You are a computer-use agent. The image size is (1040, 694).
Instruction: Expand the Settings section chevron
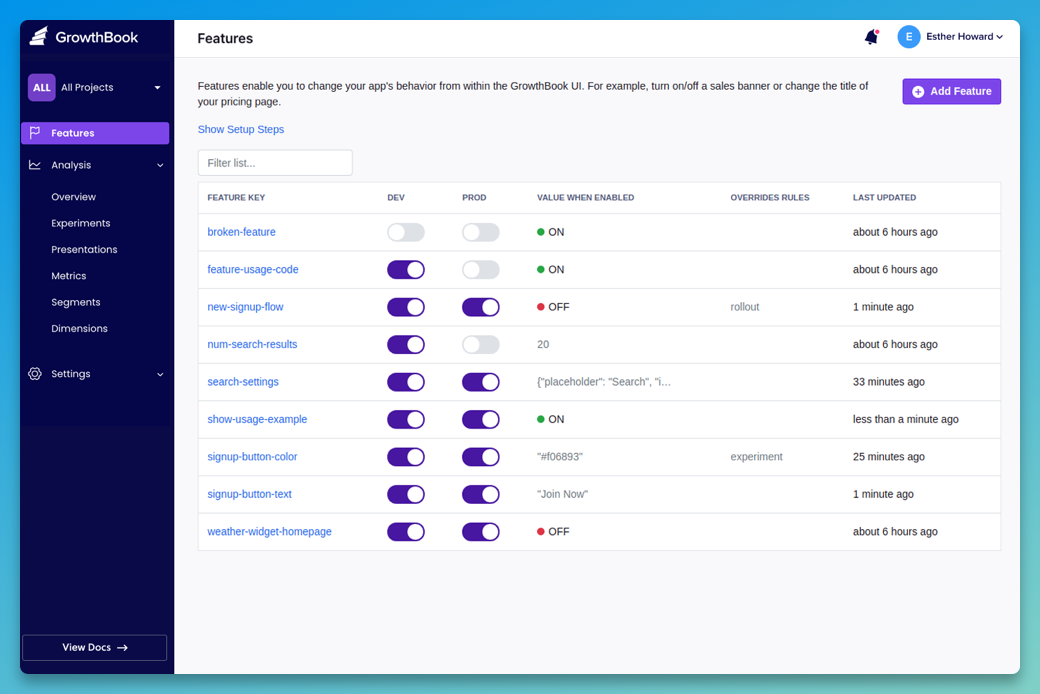tap(159, 373)
